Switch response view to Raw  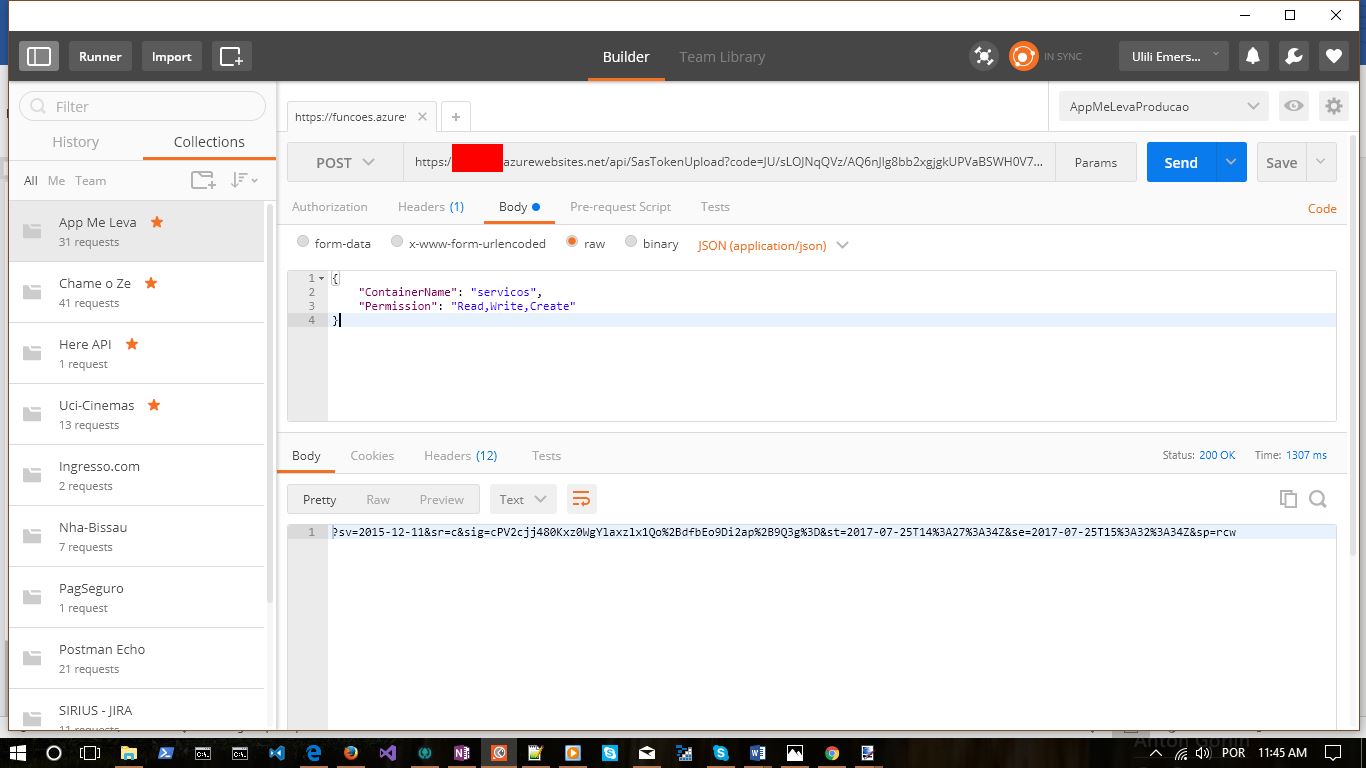378,499
